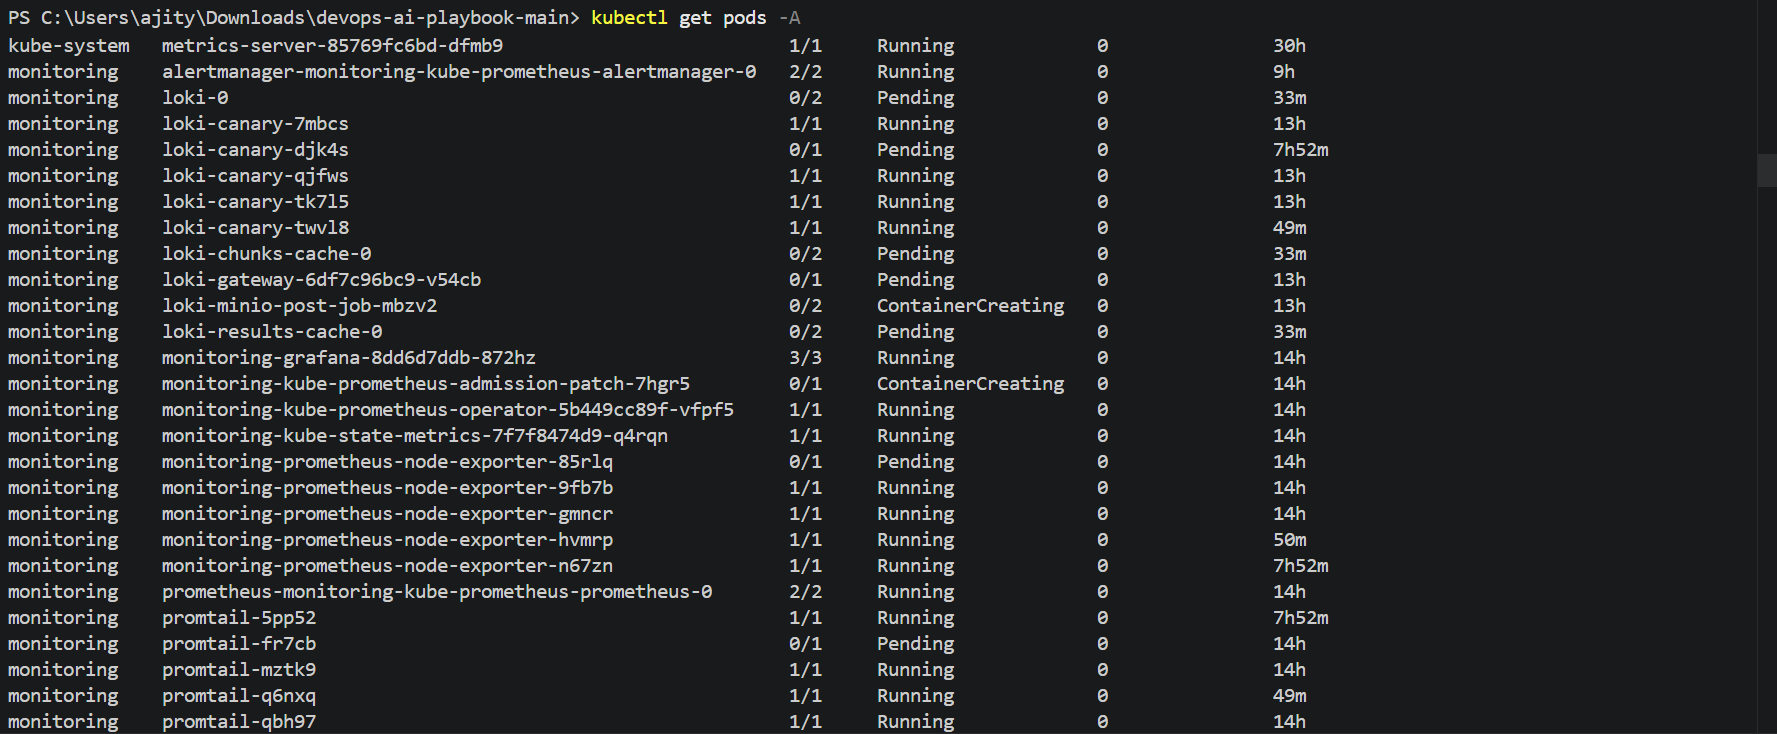Click monitoring-grafana-8dd6d7ddb-872hz pod name
Viewport: 1777px width, 734px height.
tap(349, 358)
